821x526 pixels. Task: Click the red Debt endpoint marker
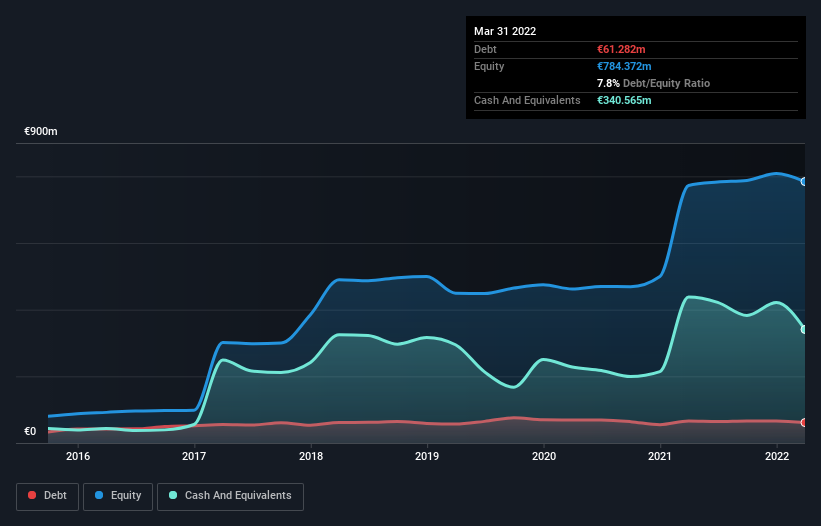[804, 422]
